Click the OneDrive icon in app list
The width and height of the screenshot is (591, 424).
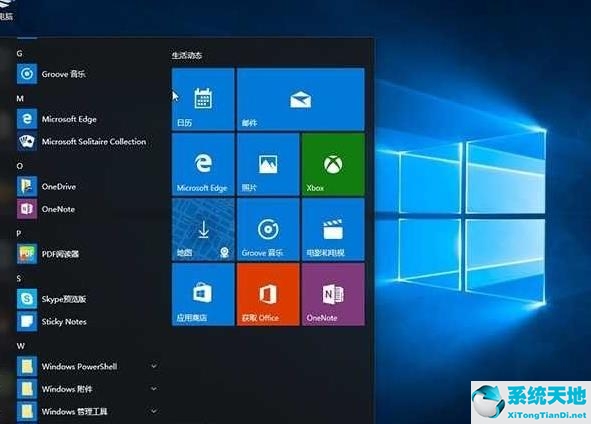[x=27, y=186]
